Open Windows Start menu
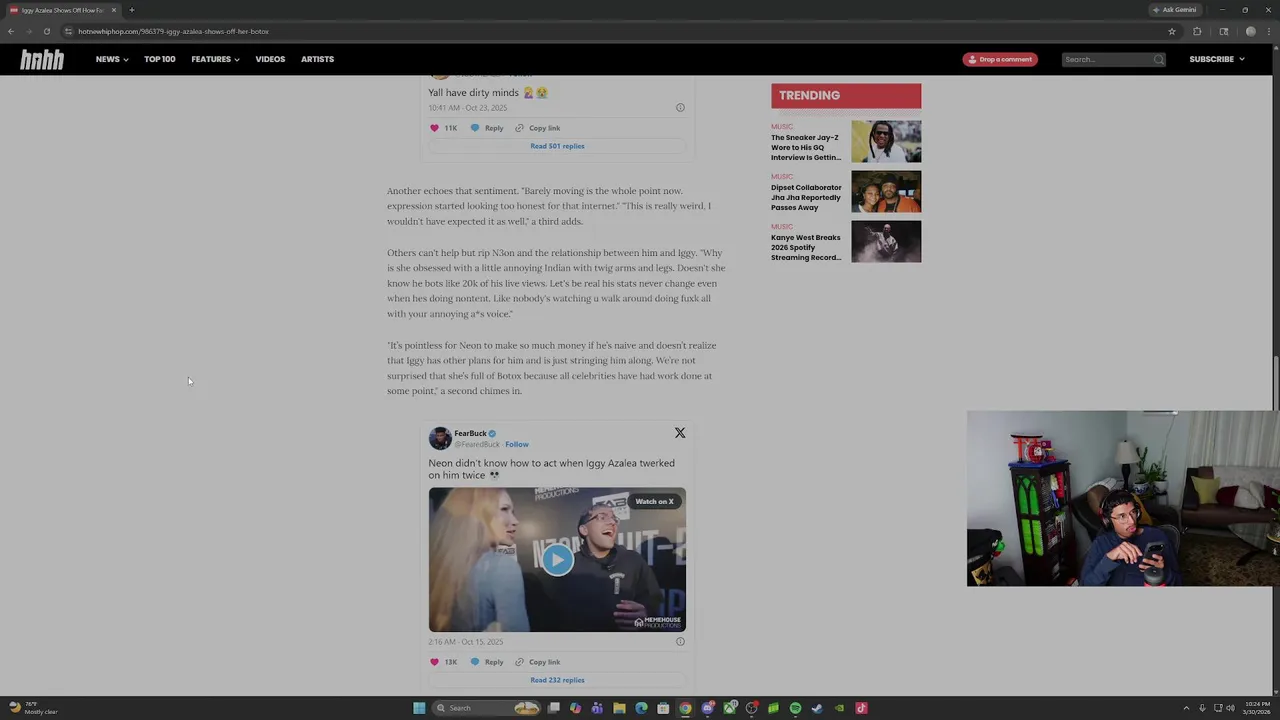This screenshot has width=1280, height=720. click(x=419, y=708)
